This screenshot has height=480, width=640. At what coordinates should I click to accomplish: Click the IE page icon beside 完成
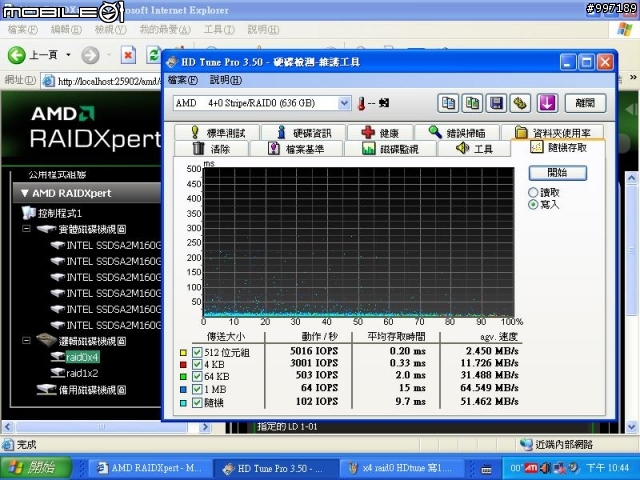[8, 444]
